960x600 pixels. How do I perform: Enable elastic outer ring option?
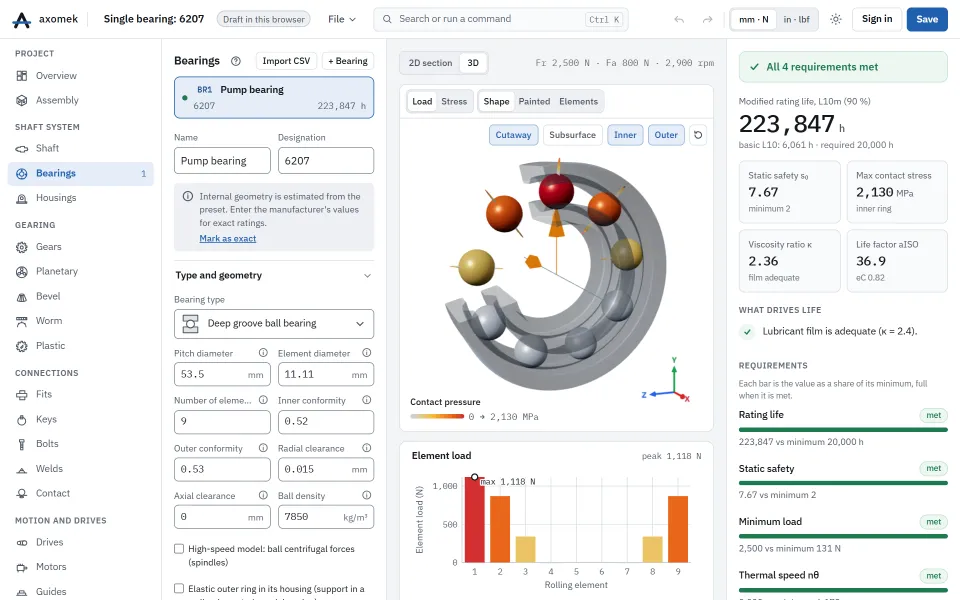coord(179,588)
